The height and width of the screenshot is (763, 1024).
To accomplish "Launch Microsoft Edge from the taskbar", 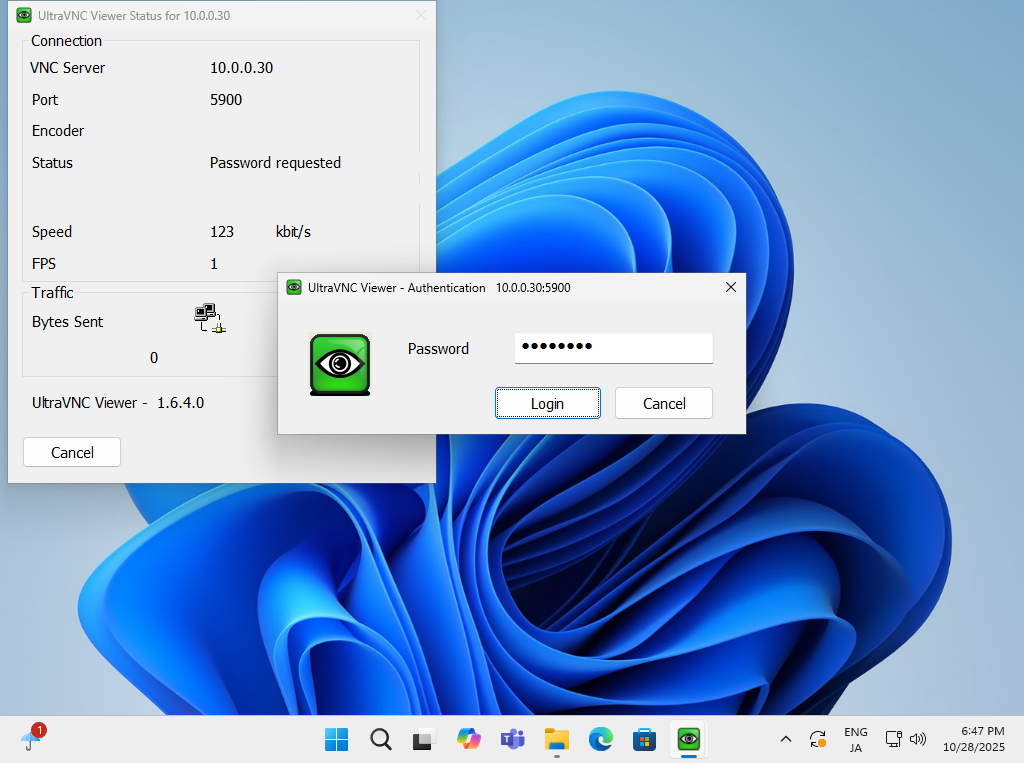I will (x=600, y=739).
